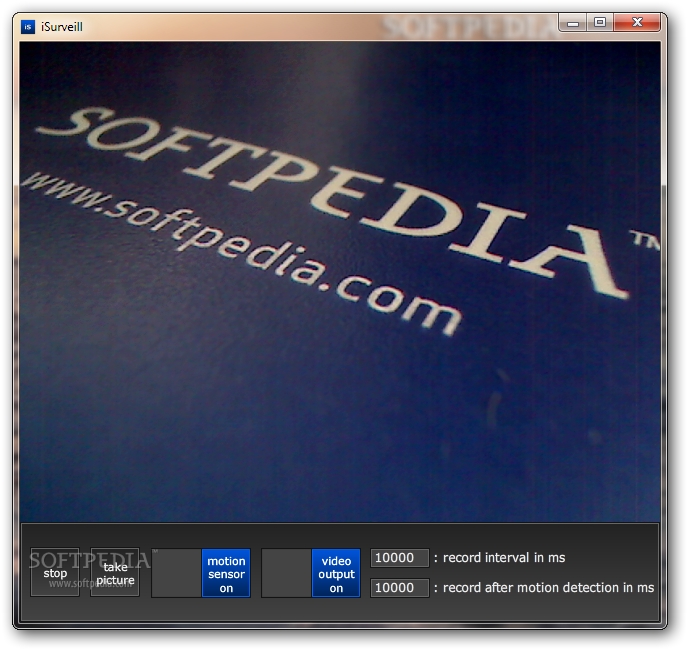Click the iSurveill app icon in title bar
Viewport: 688px width, 650px height.
coord(28,27)
